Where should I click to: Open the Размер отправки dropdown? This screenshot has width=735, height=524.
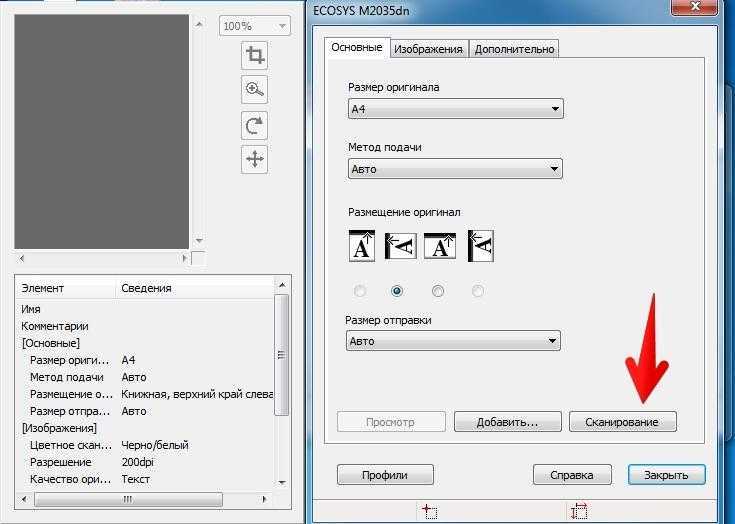coord(453,341)
